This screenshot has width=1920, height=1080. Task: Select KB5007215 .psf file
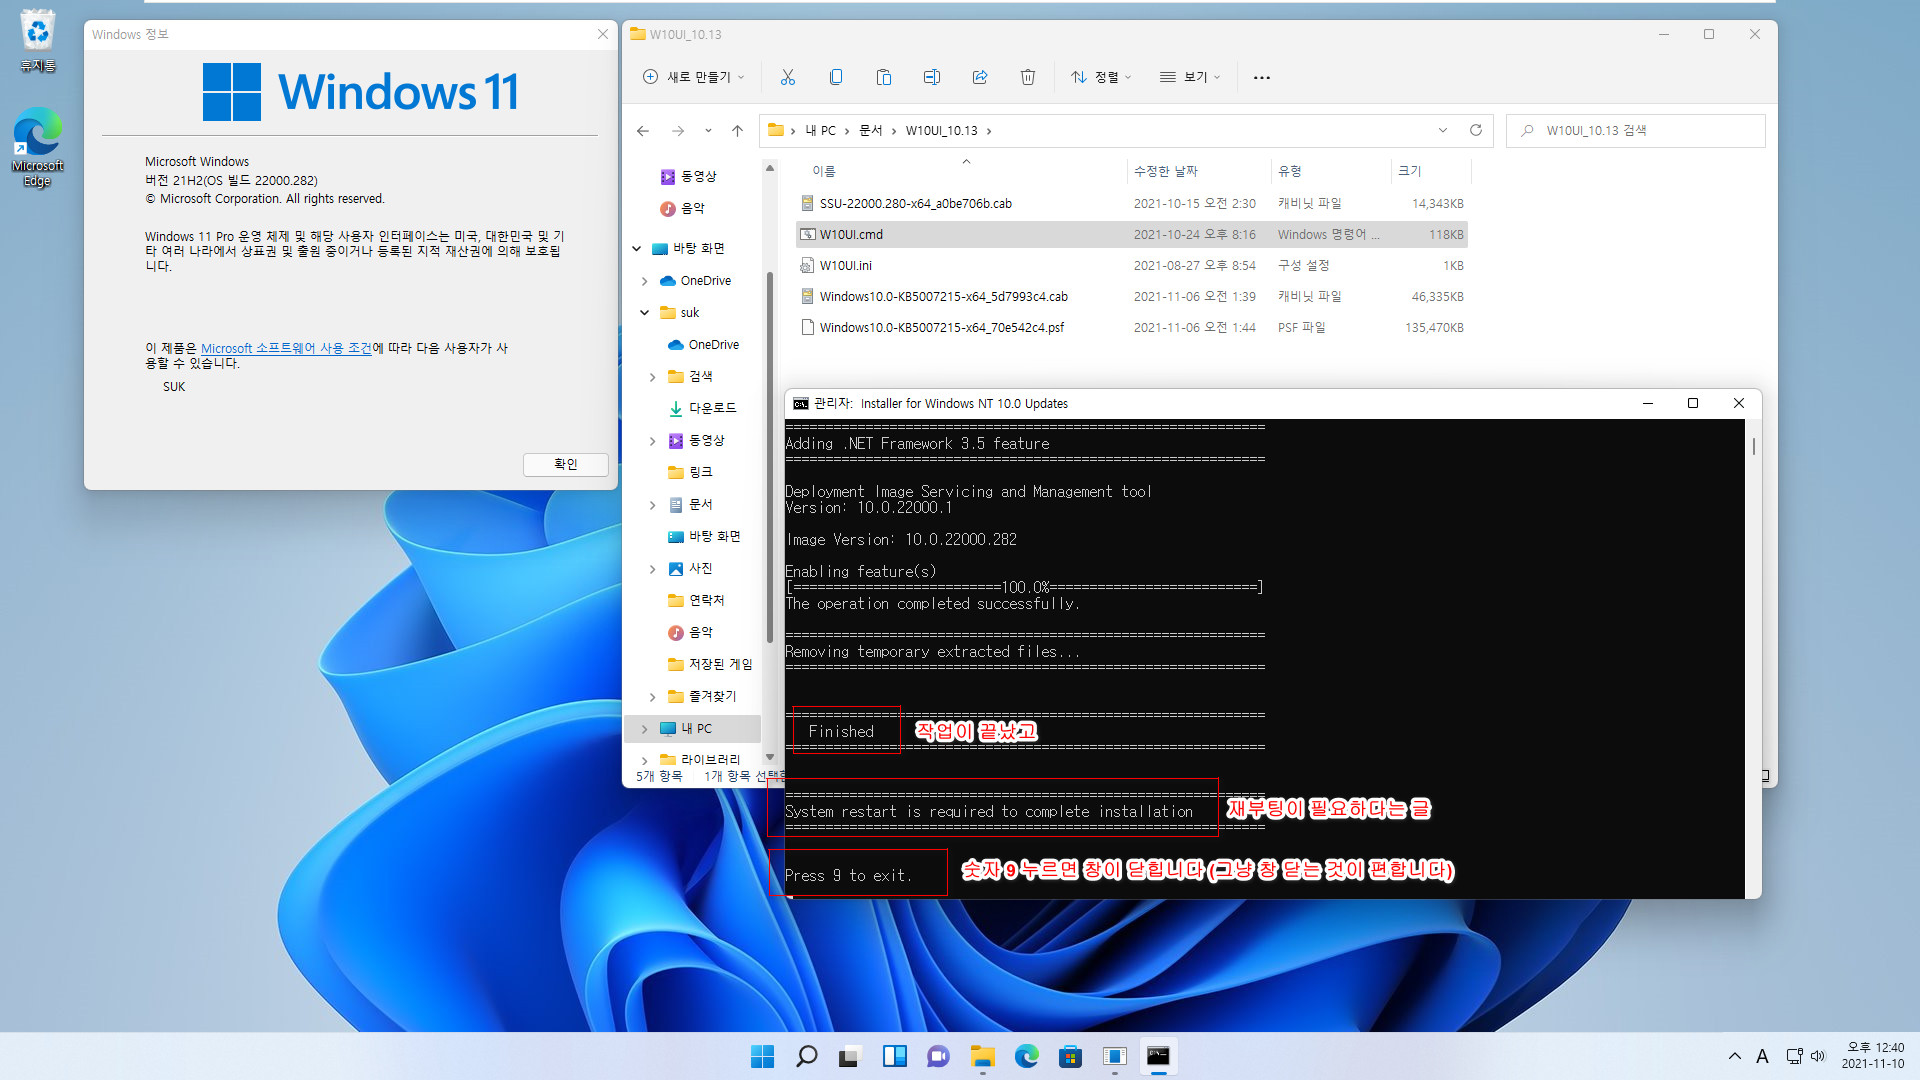point(1132,327)
